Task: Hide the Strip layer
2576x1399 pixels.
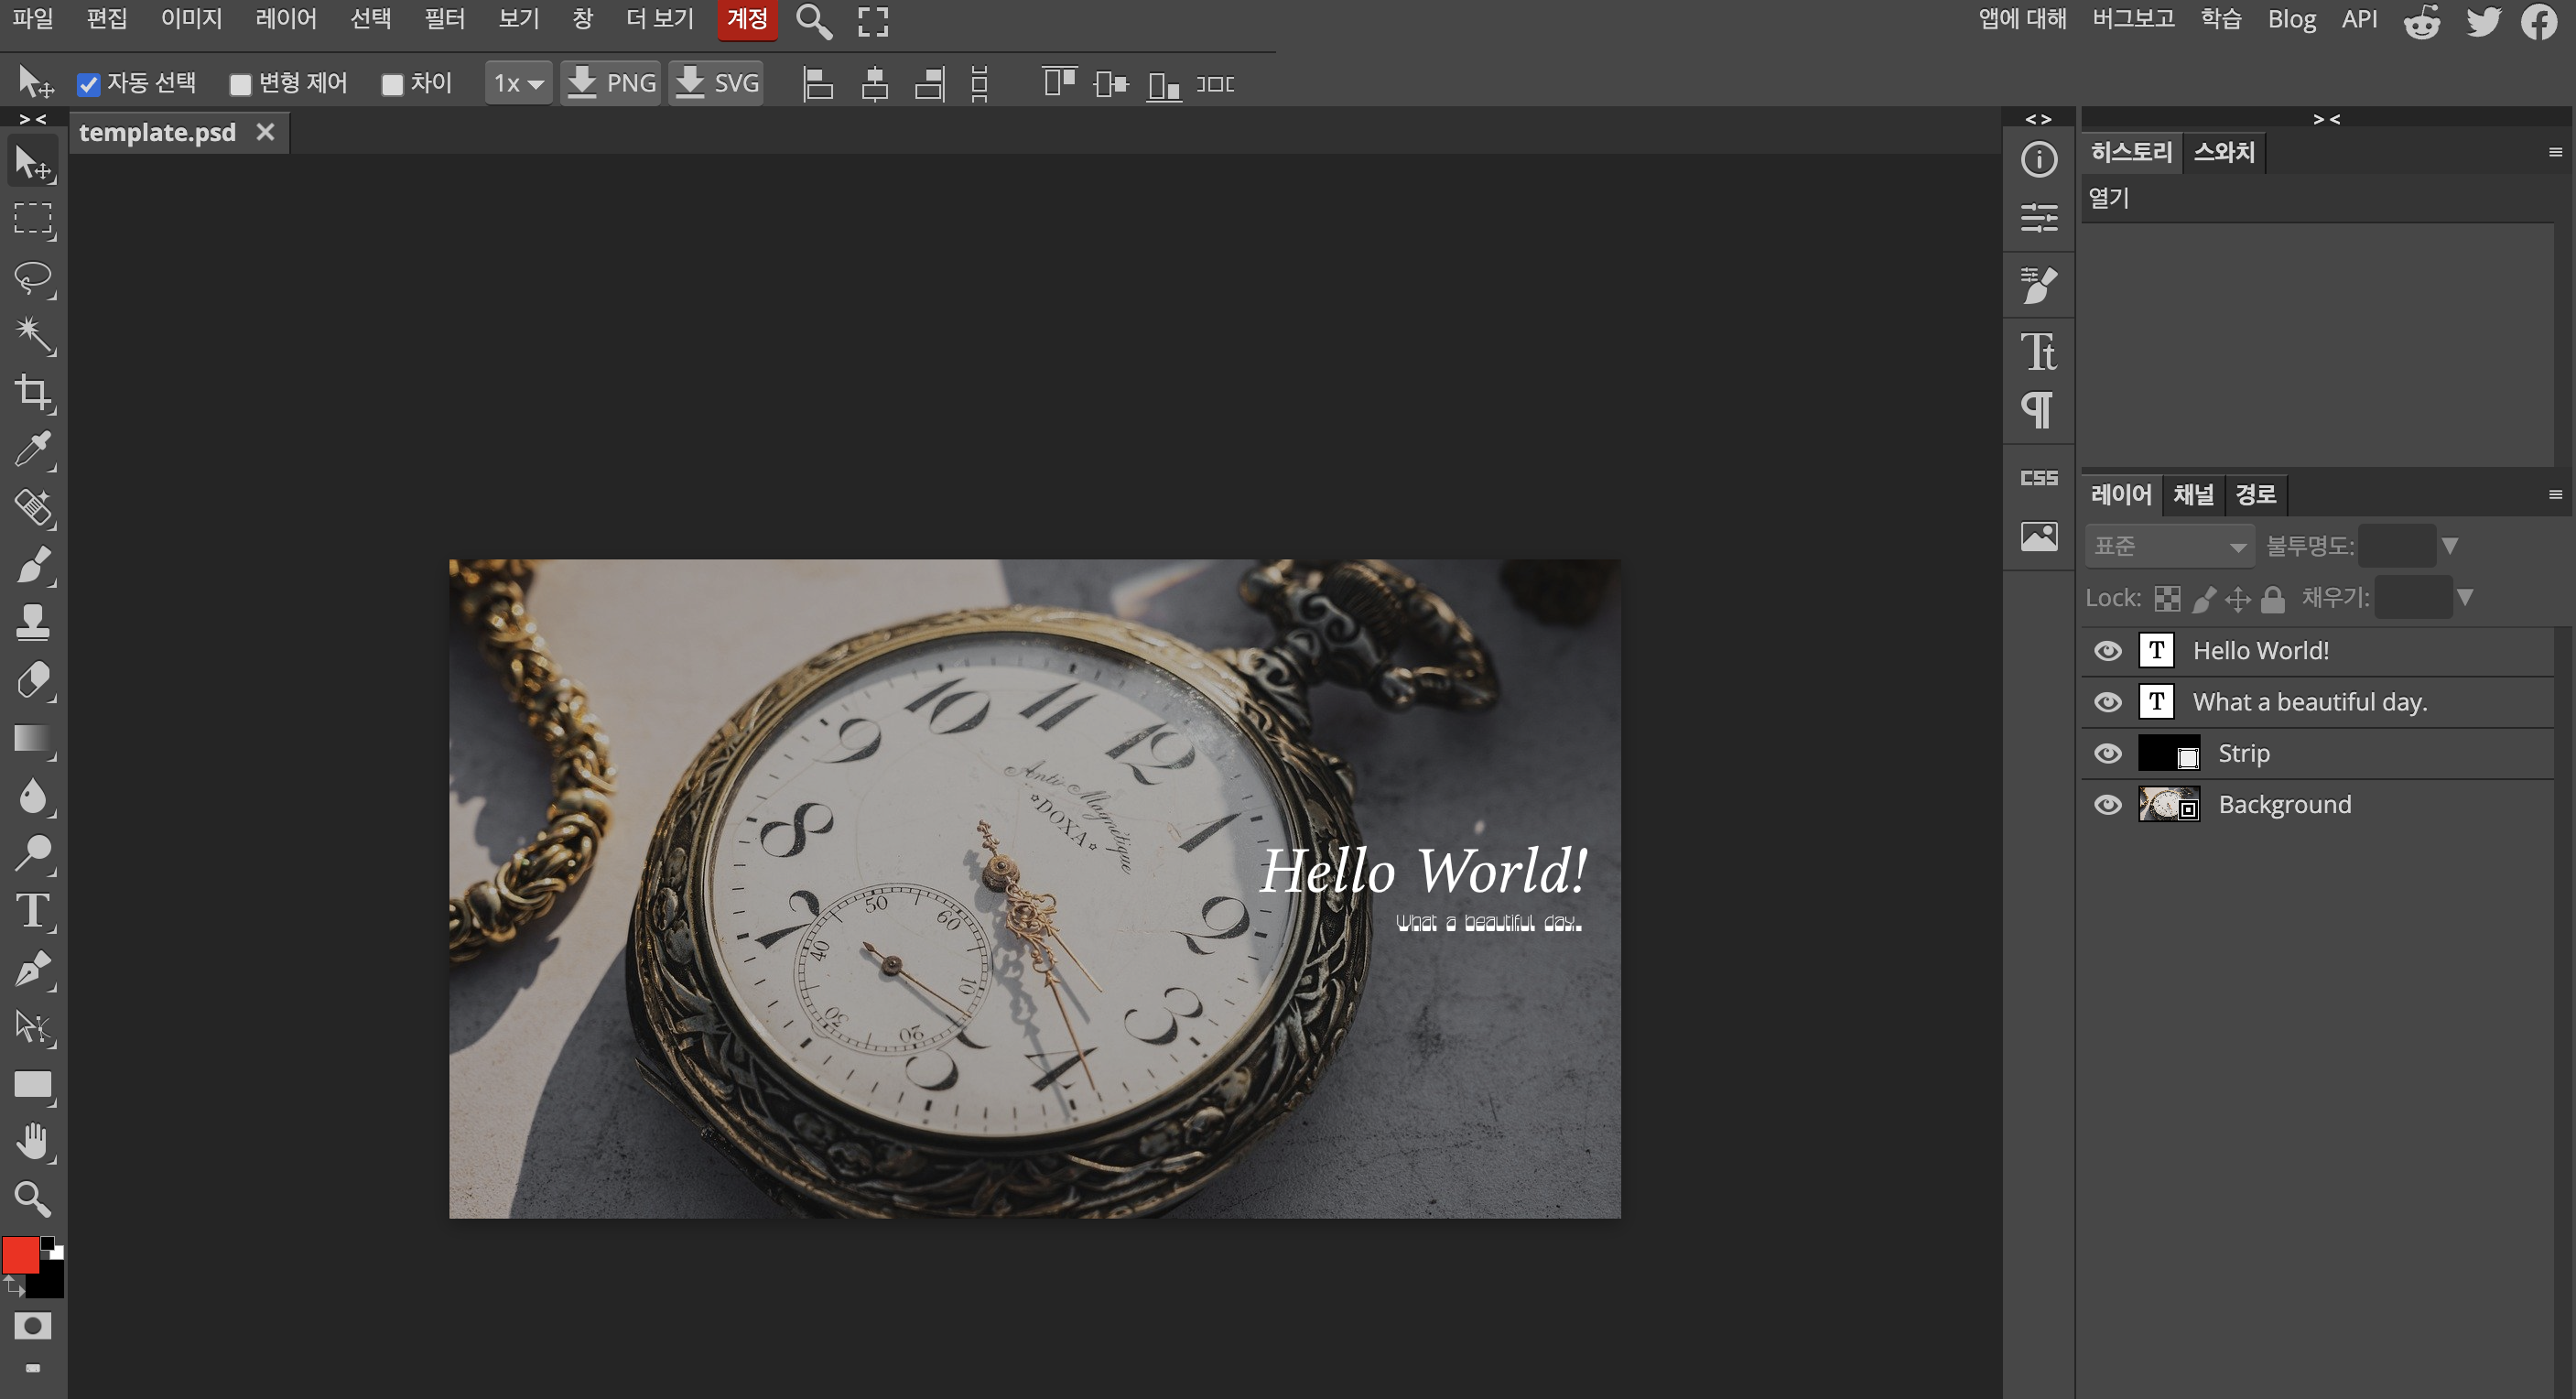Action: (x=2107, y=753)
